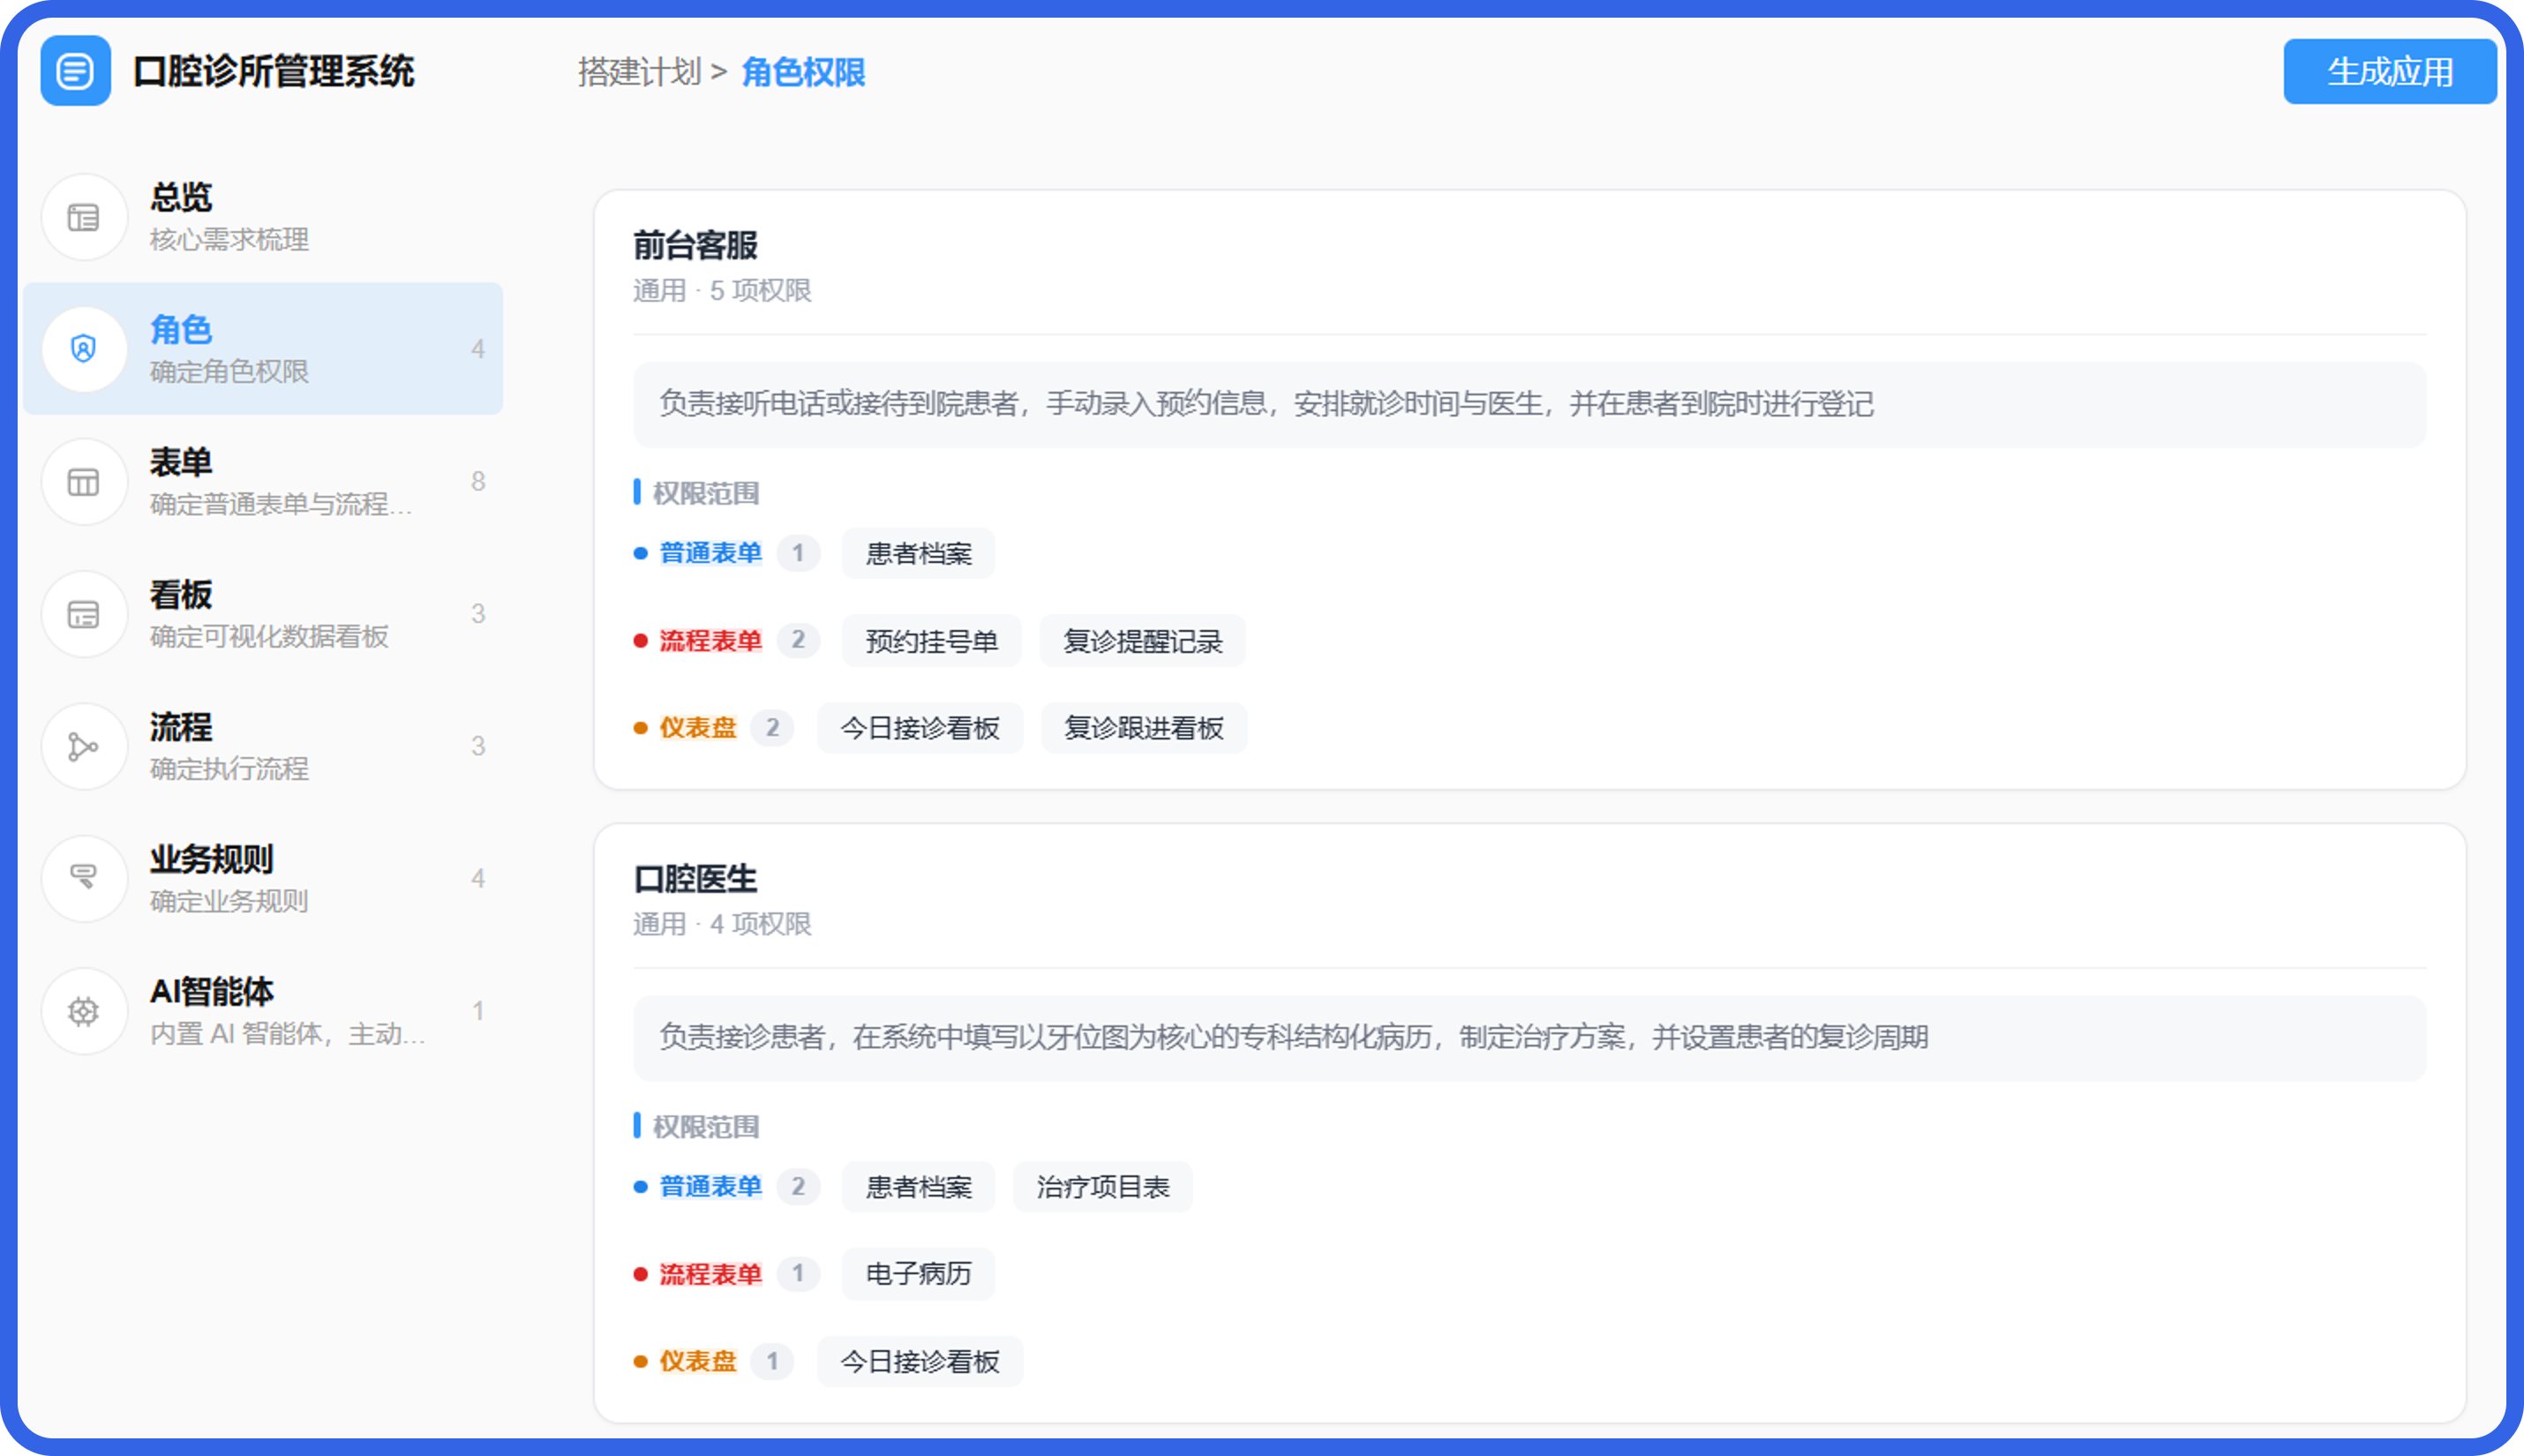The width and height of the screenshot is (2524, 1456).
Task: Open the 表单 menu item
Action: coord(263,482)
